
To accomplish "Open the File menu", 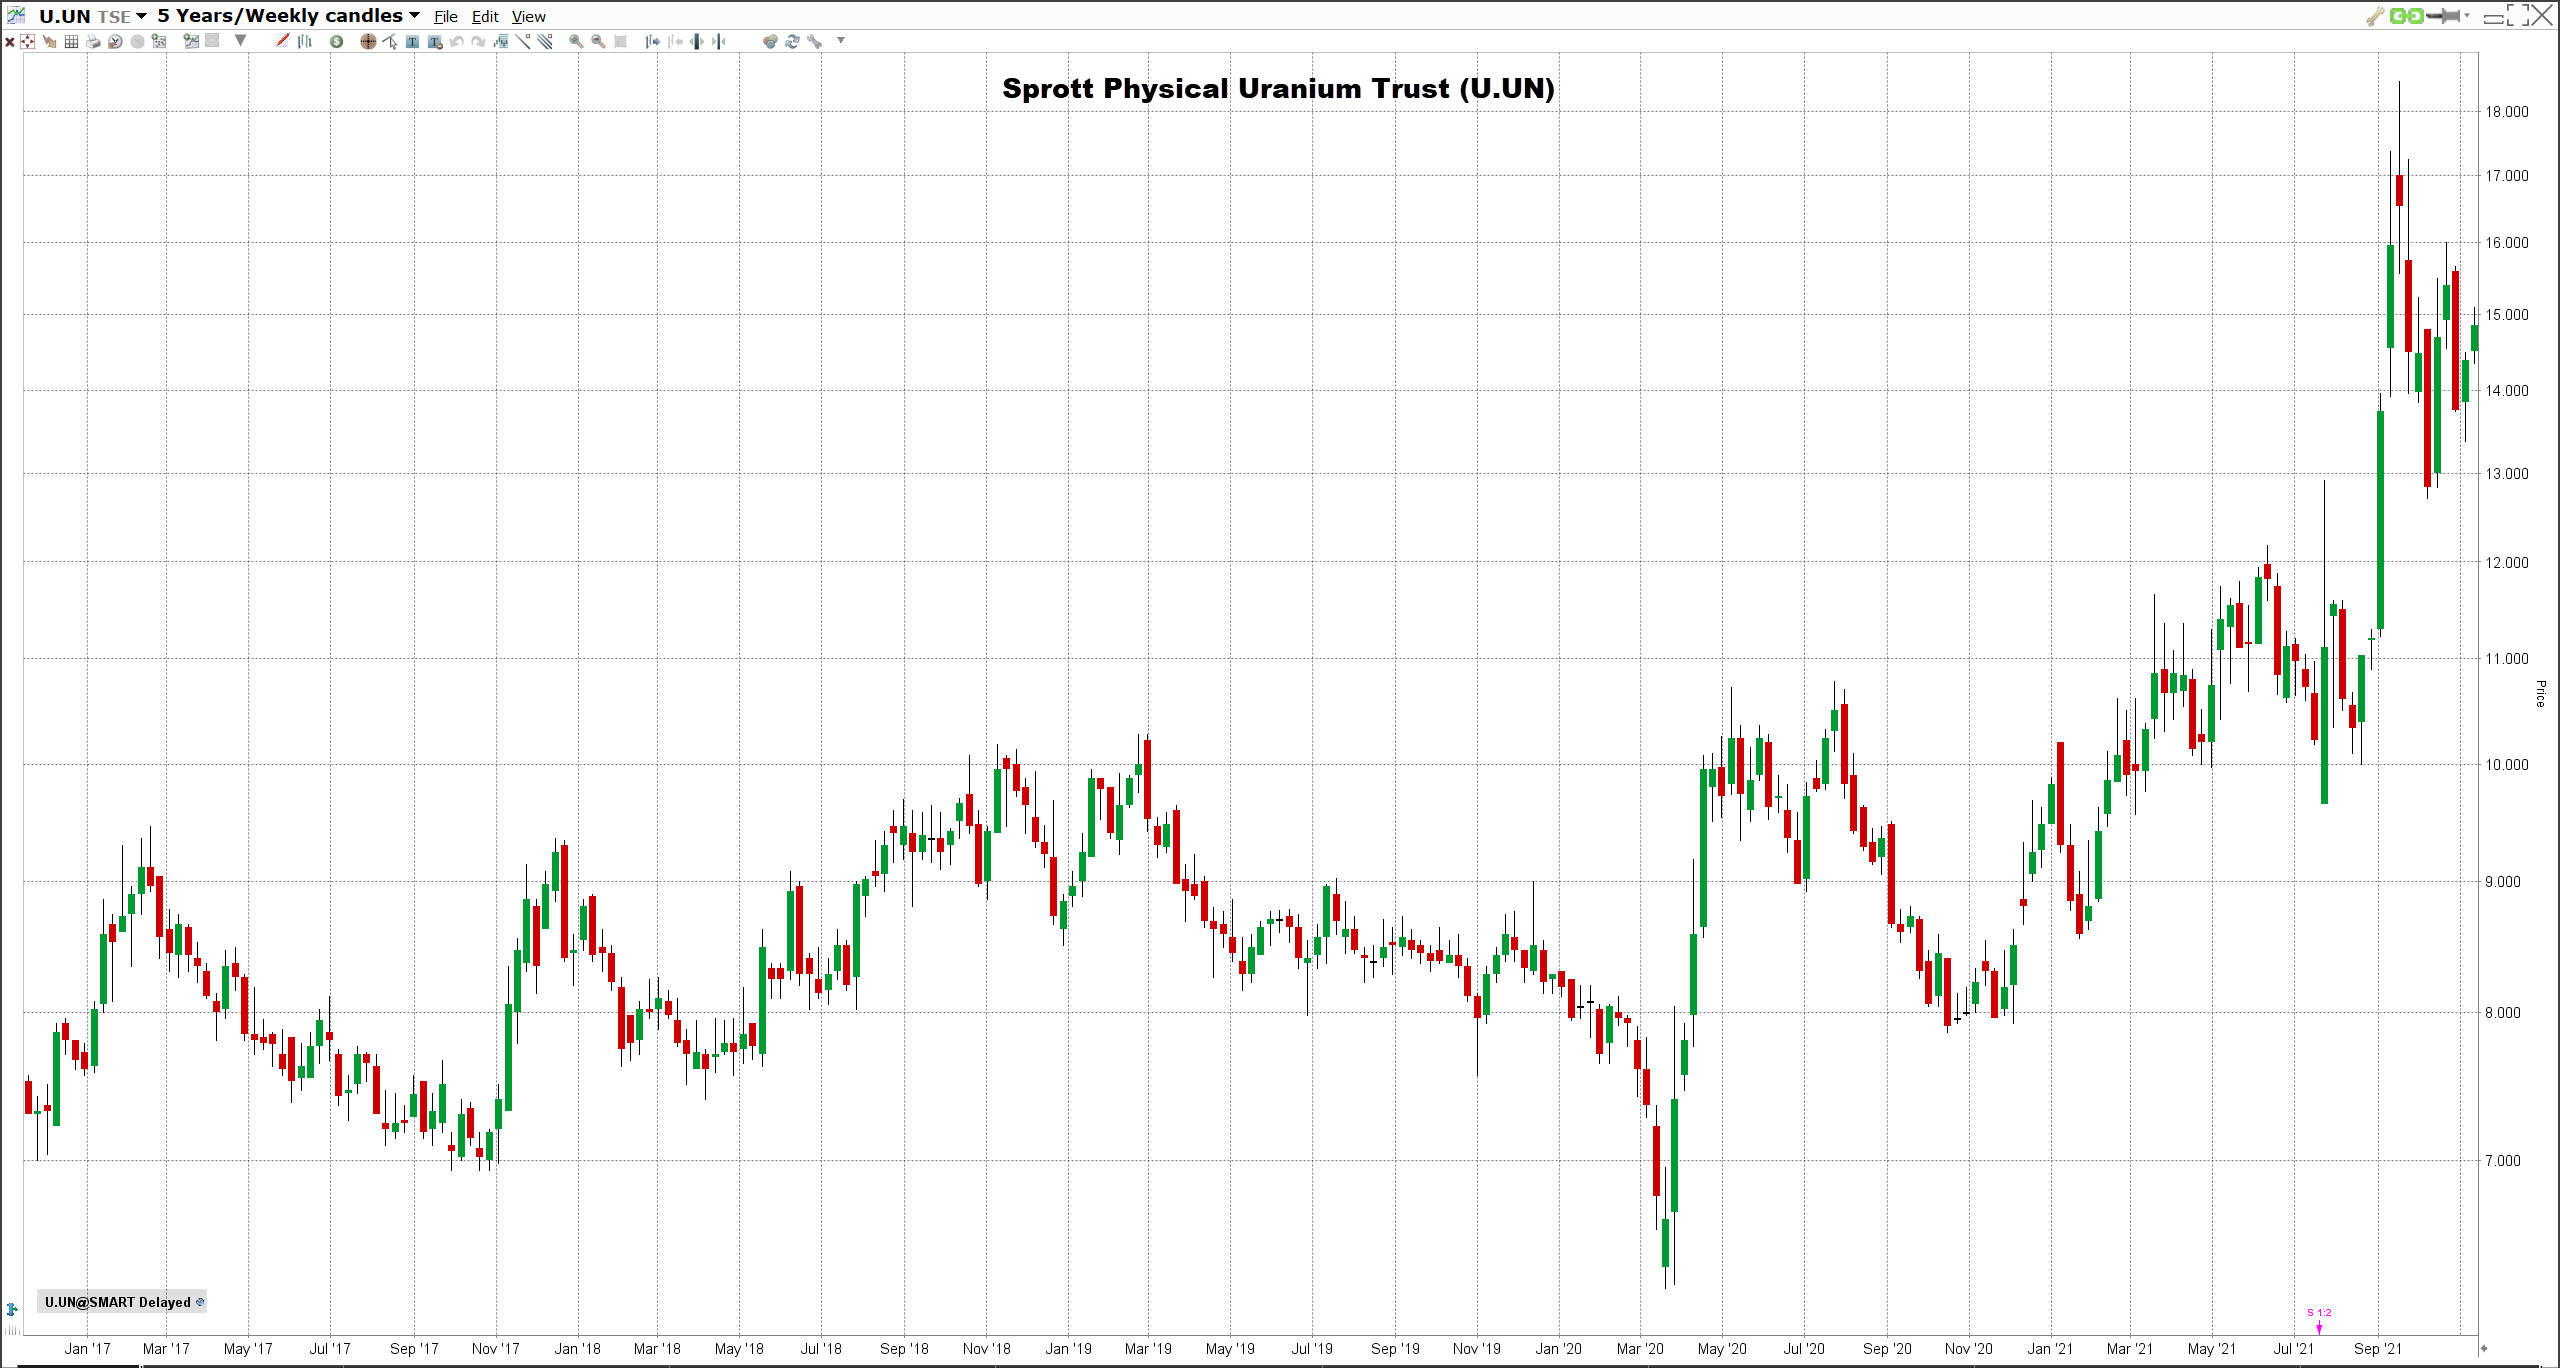I will [446, 17].
